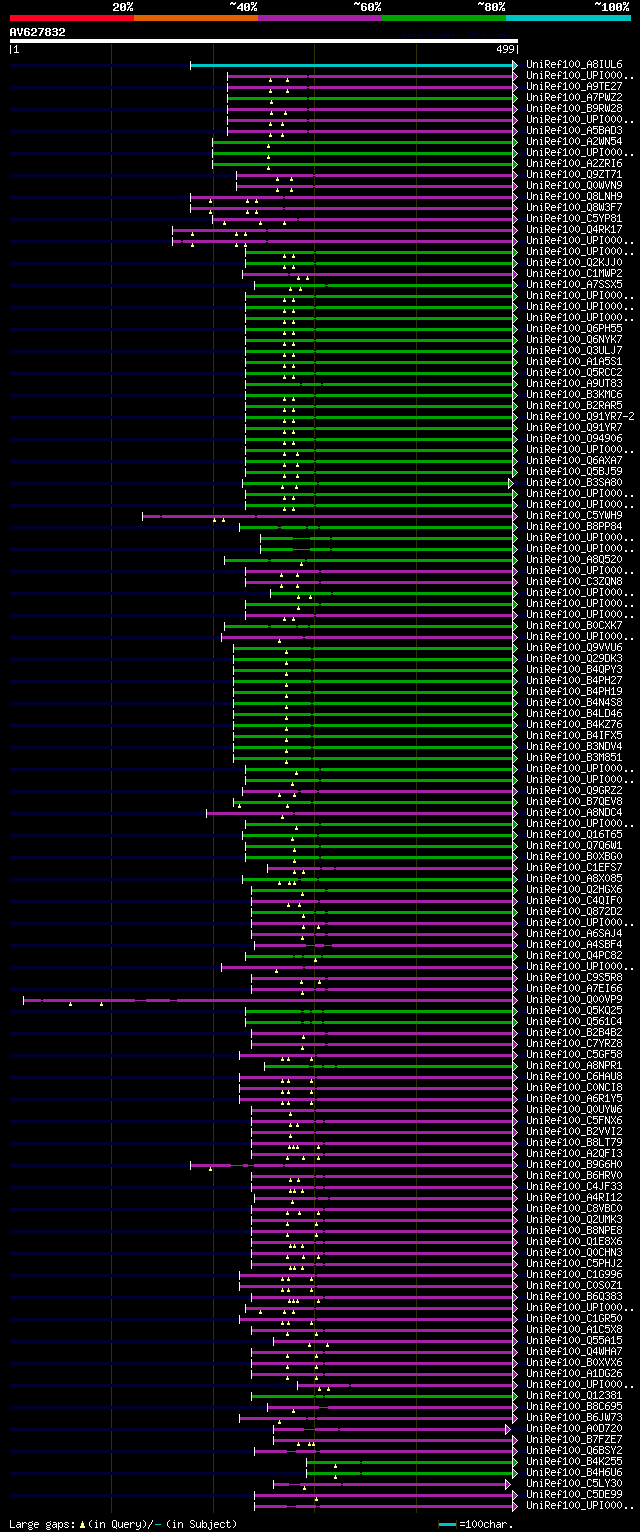Image resolution: width=640 pixels, height=1532 pixels.
Task: Select the UniRef100_C1MWP2 label
Action: click(x=574, y=274)
